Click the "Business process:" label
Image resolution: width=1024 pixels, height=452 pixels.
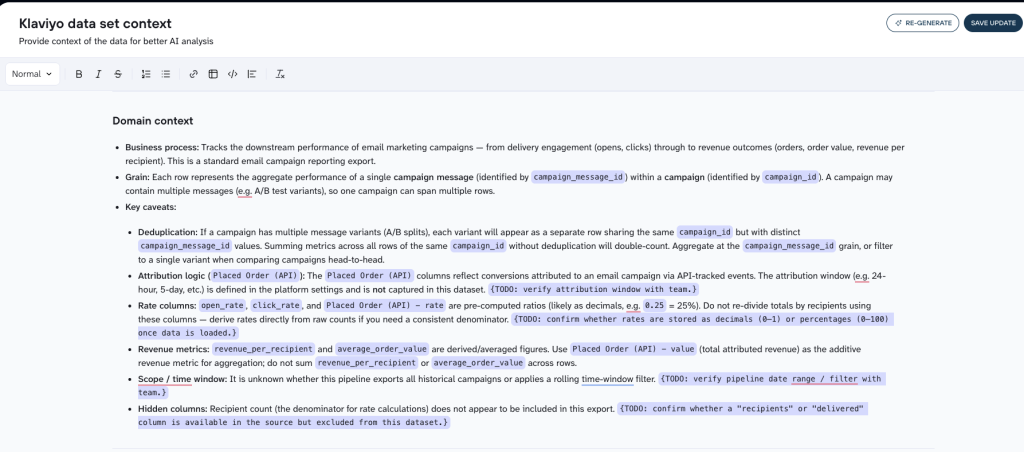tap(162, 148)
